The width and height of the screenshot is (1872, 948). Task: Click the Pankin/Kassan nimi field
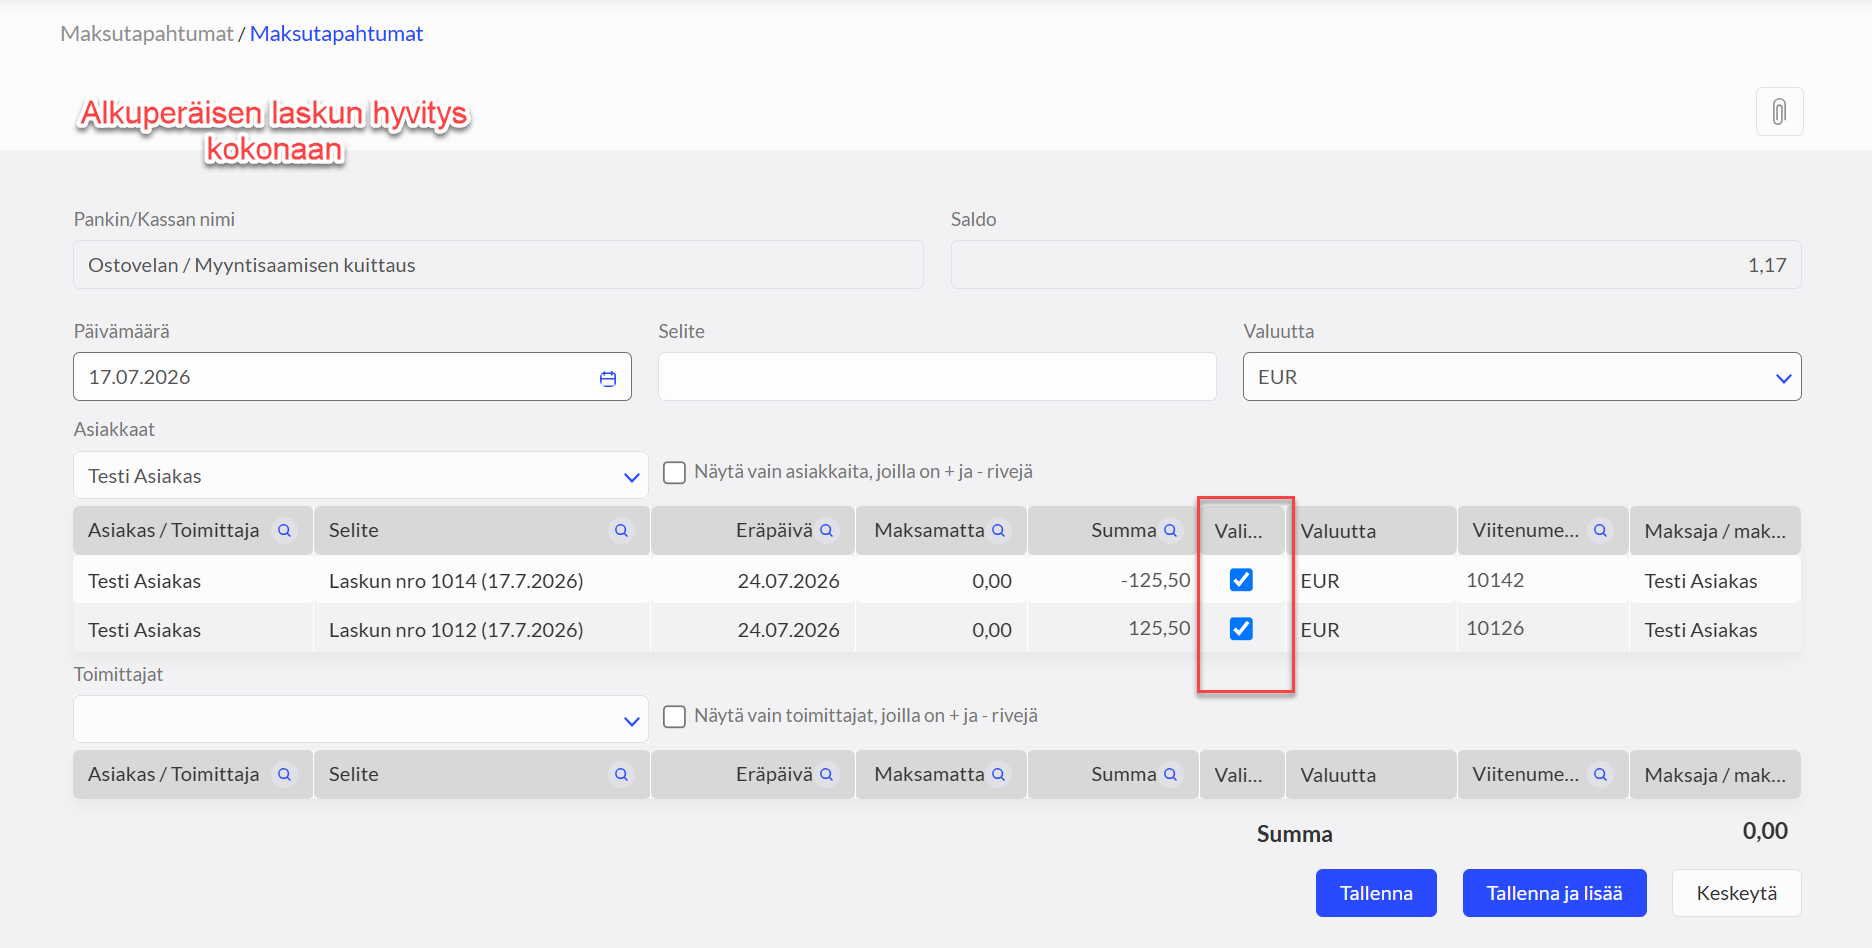(498, 265)
